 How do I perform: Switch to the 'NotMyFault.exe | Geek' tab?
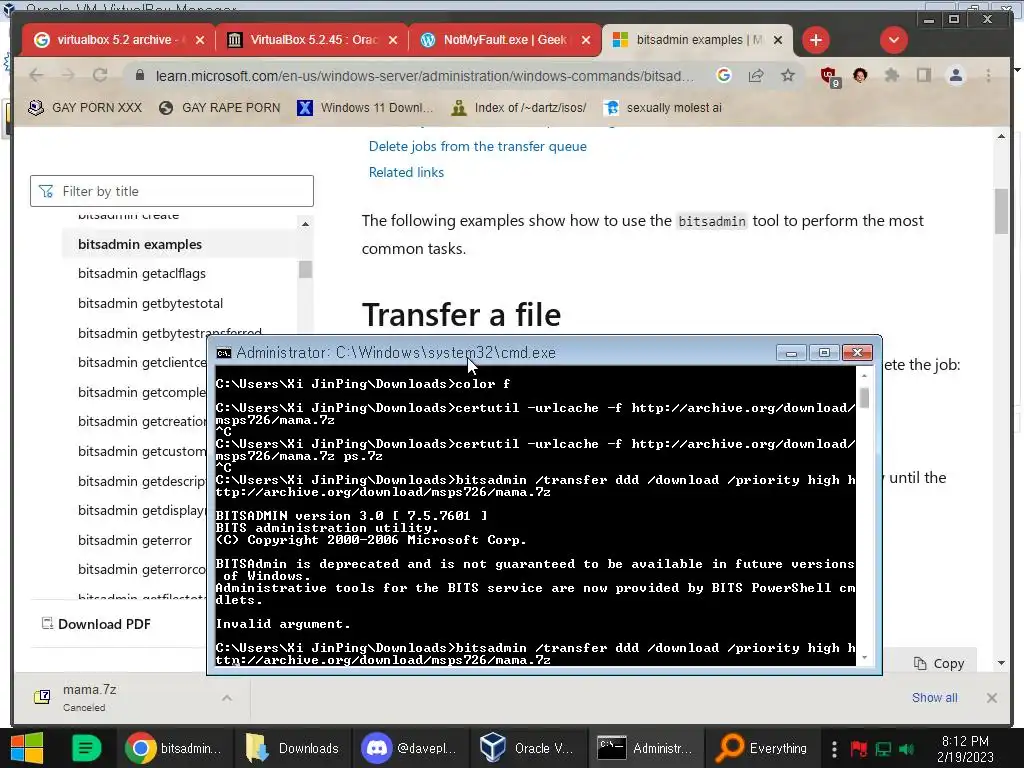coord(505,40)
